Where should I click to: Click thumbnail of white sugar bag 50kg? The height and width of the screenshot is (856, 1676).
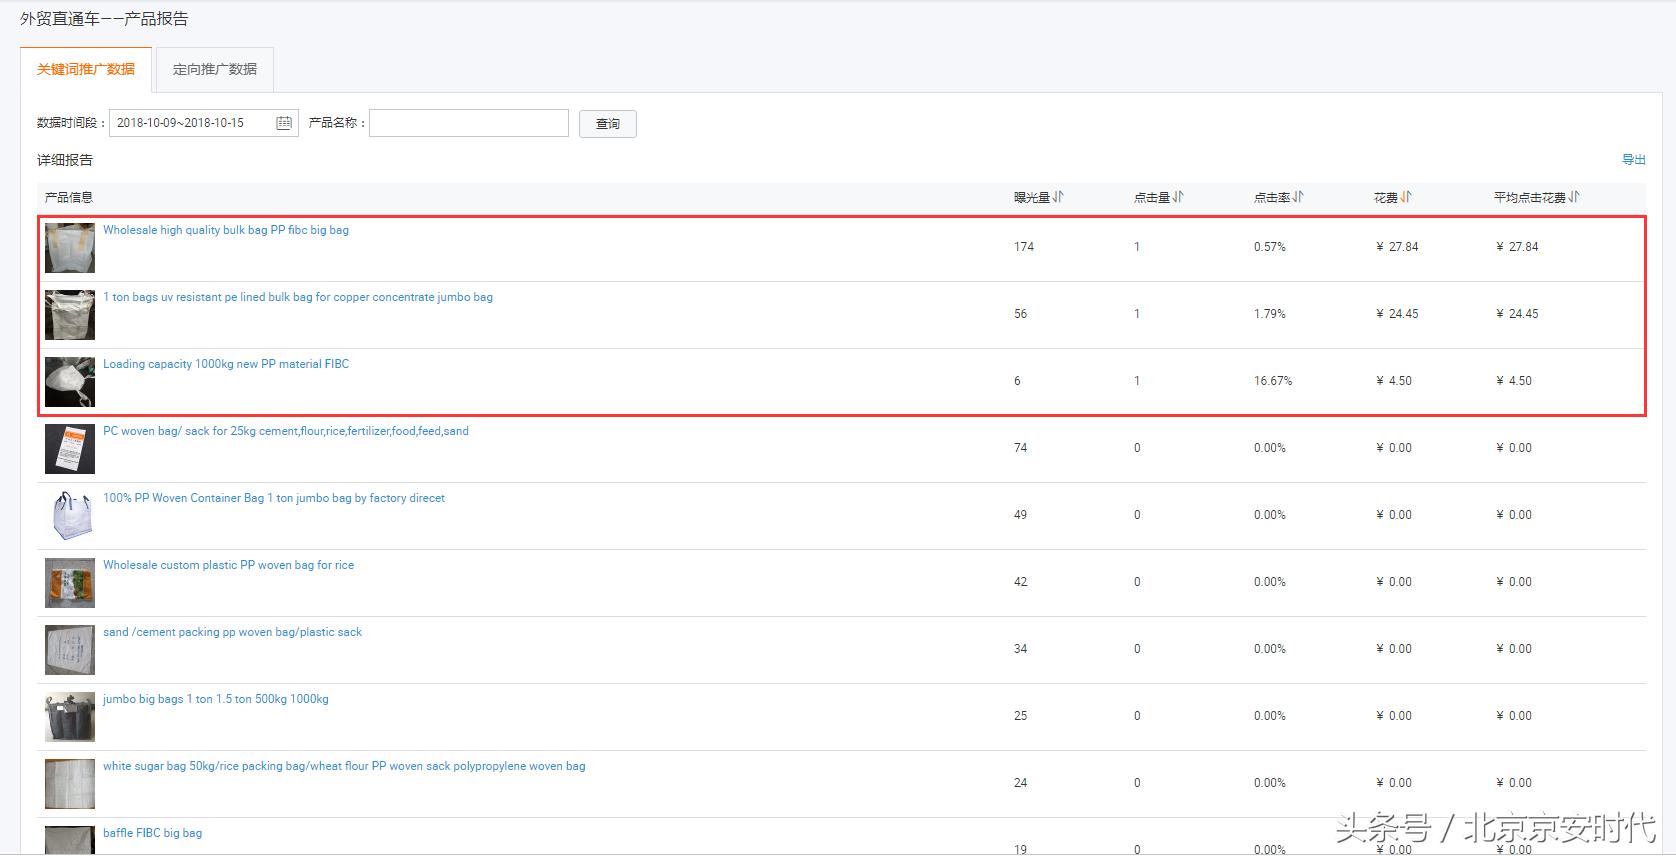(70, 784)
